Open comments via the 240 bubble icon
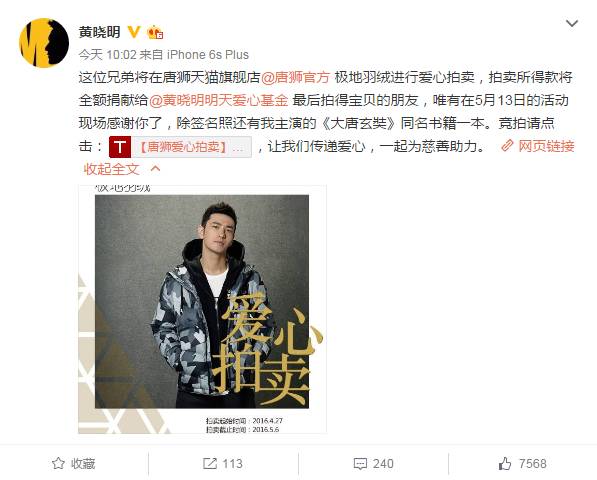597x480 pixels. [360, 464]
